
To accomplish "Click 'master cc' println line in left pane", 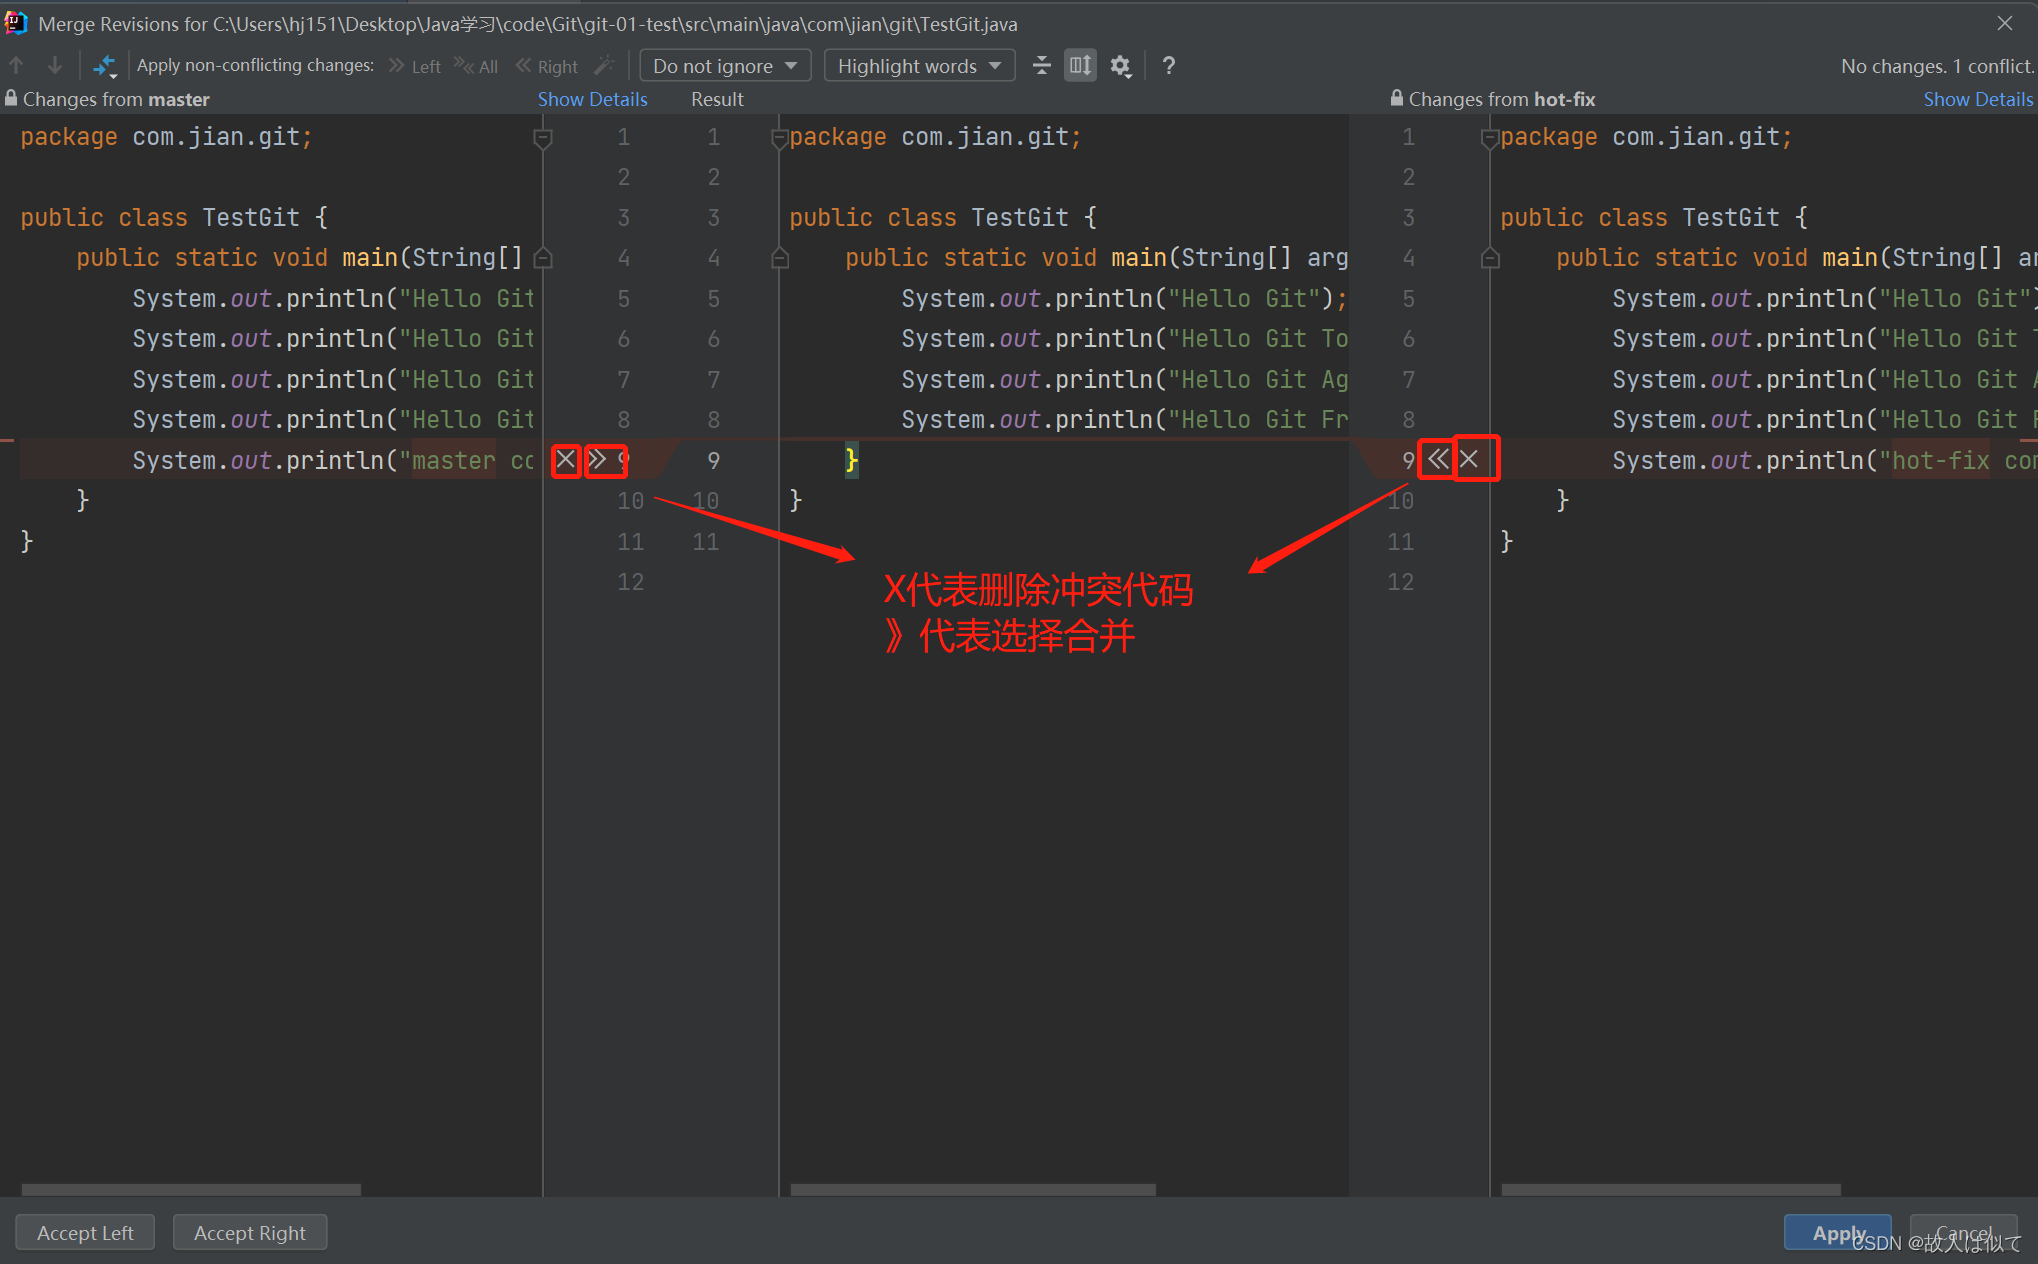I will [334, 460].
